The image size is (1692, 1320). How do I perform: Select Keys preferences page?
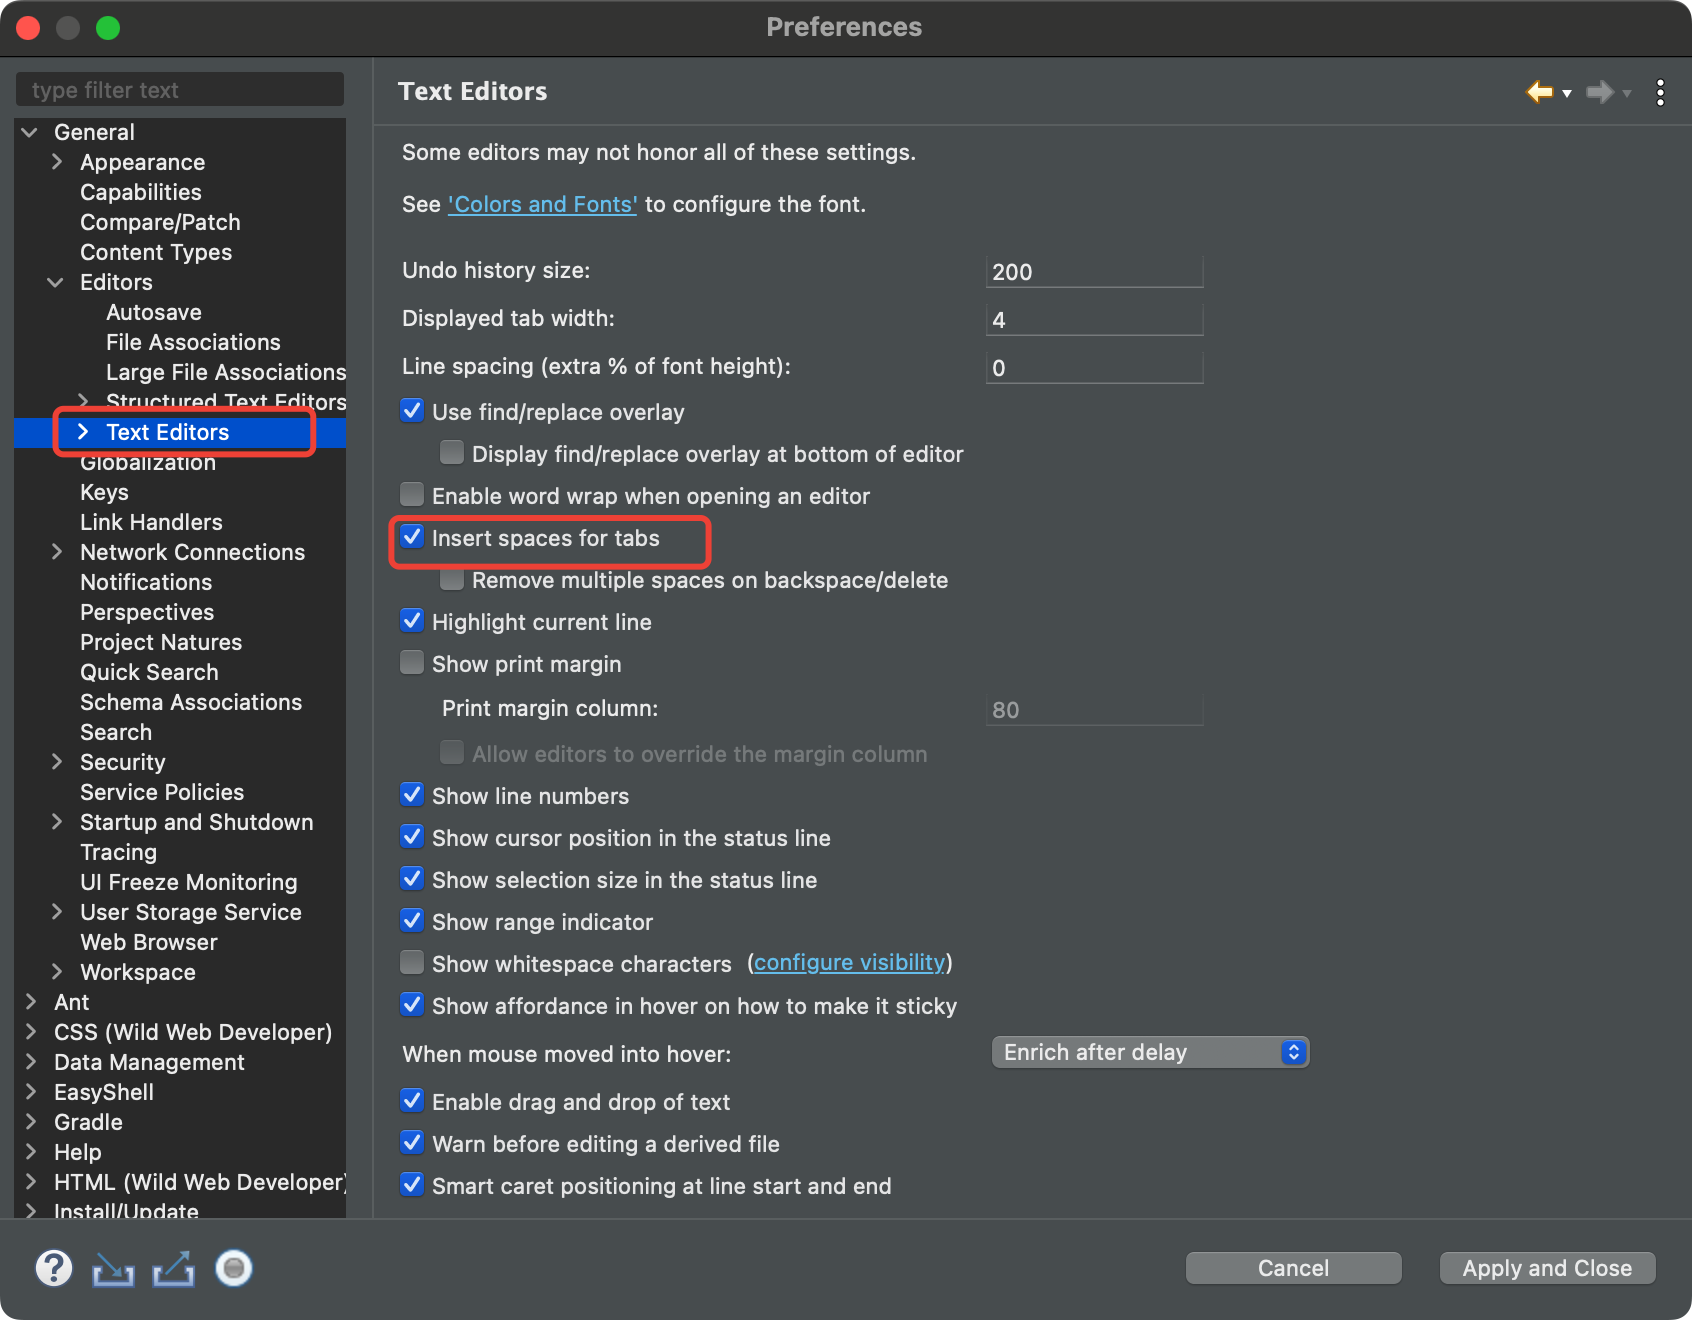click(x=104, y=492)
